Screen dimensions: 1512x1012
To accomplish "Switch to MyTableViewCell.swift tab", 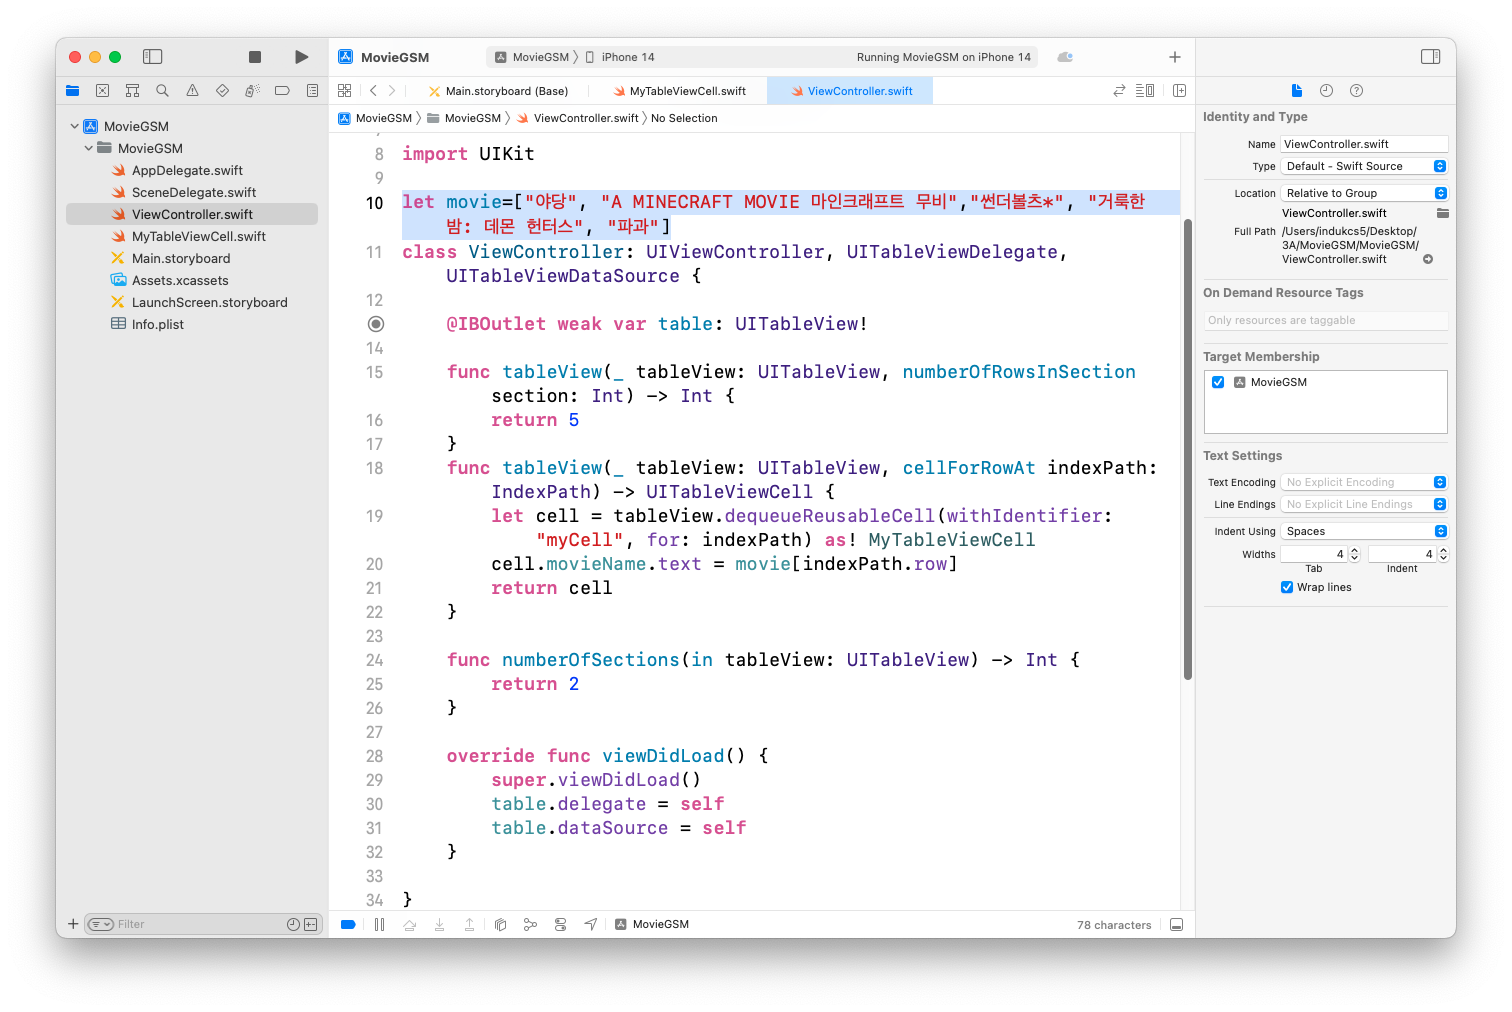I will click(679, 91).
